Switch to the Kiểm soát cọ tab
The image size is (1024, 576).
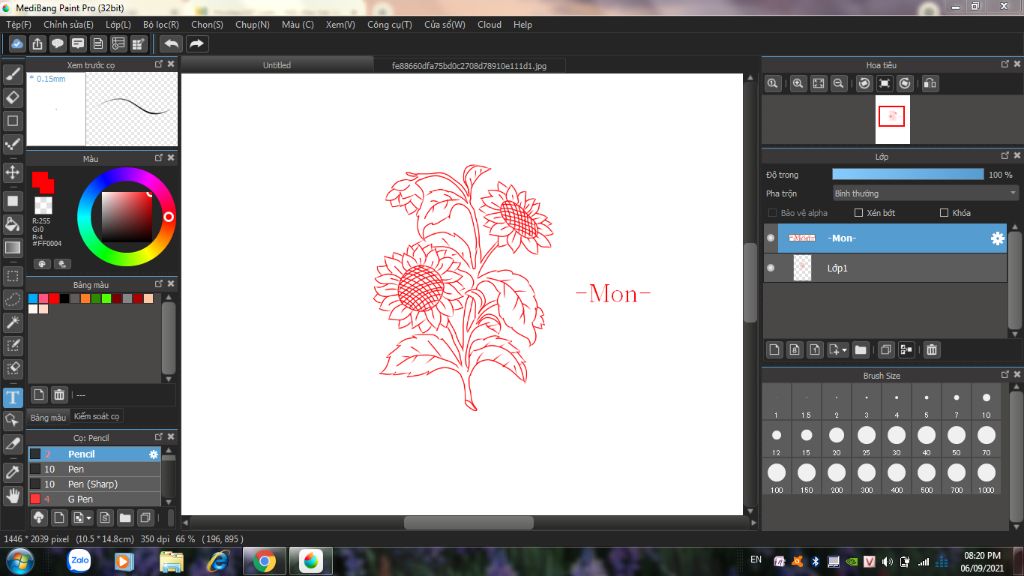point(97,416)
